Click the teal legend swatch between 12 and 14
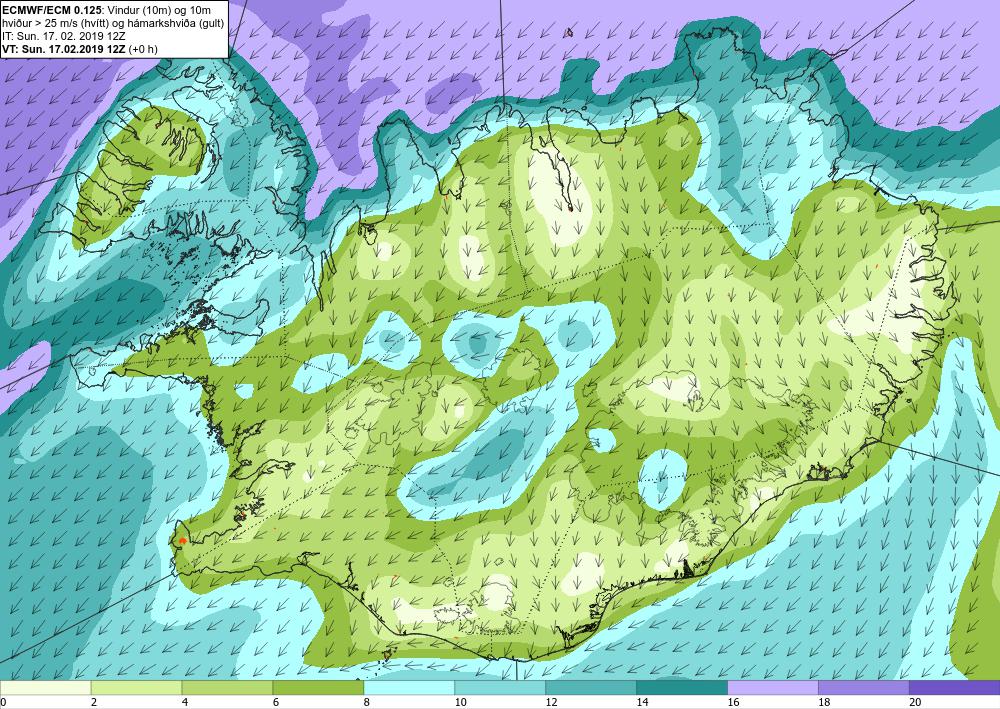 click(591, 688)
